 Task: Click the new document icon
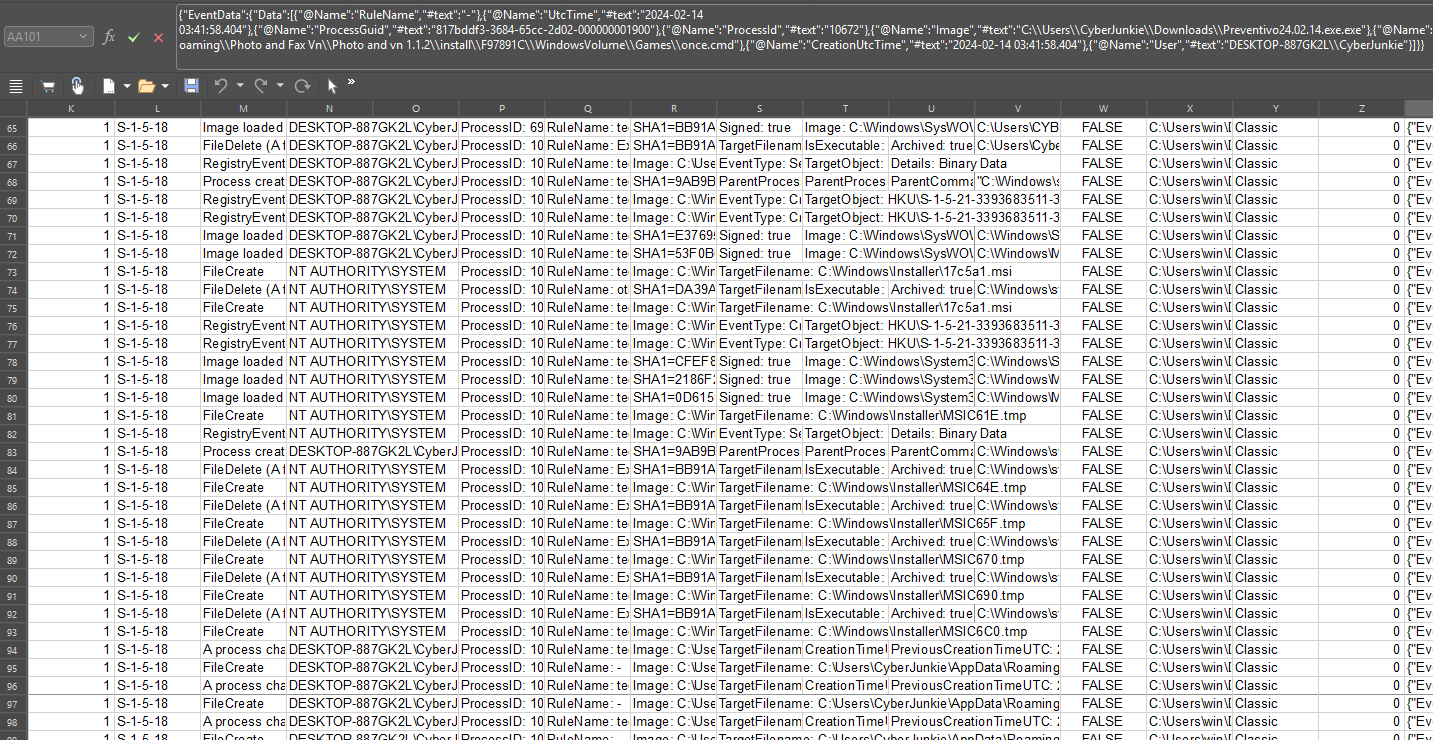click(108, 86)
